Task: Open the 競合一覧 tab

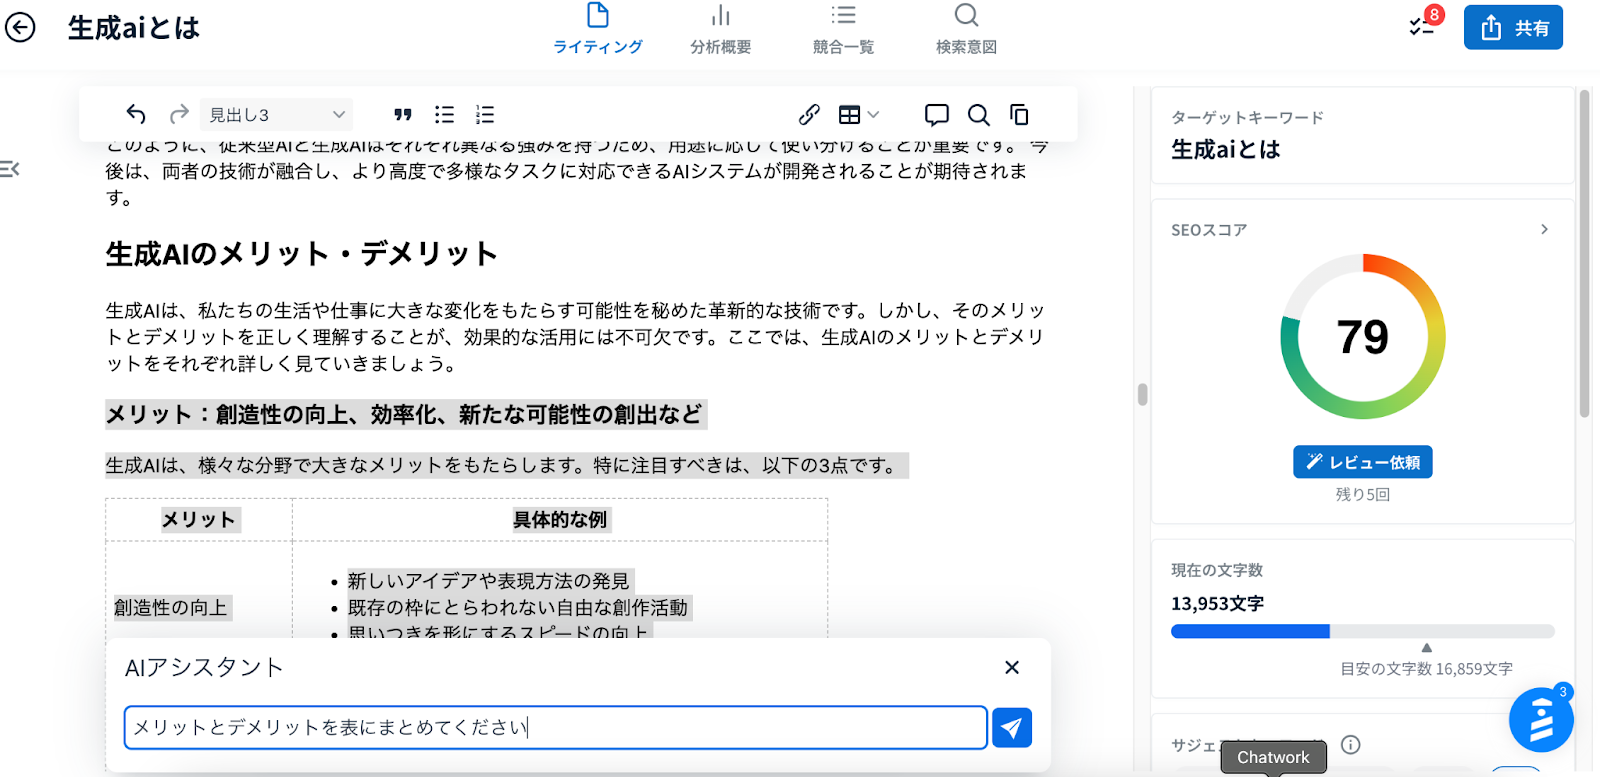Action: (843, 29)
